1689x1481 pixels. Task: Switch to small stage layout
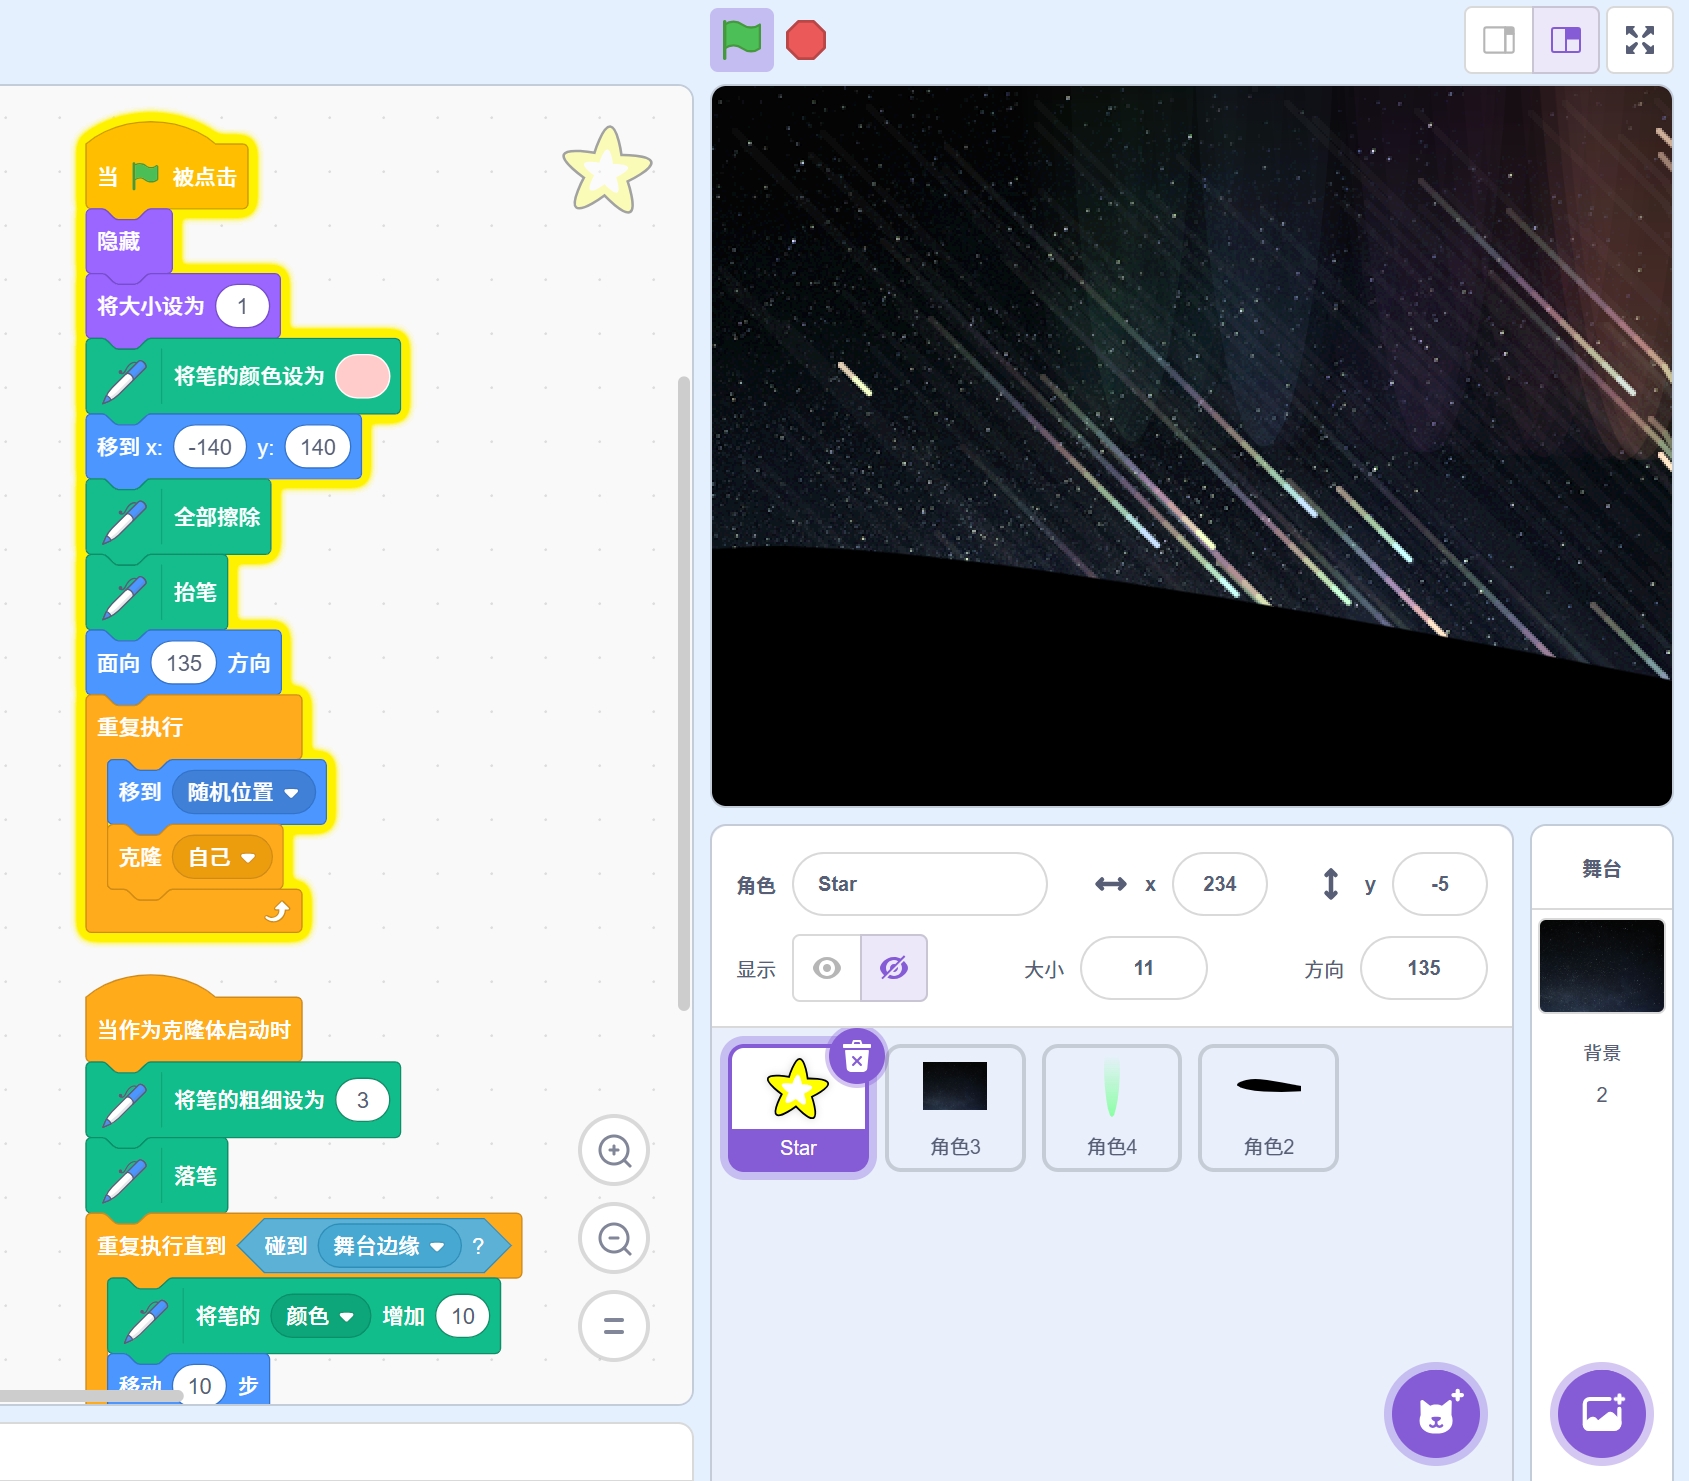point(1498,40)
